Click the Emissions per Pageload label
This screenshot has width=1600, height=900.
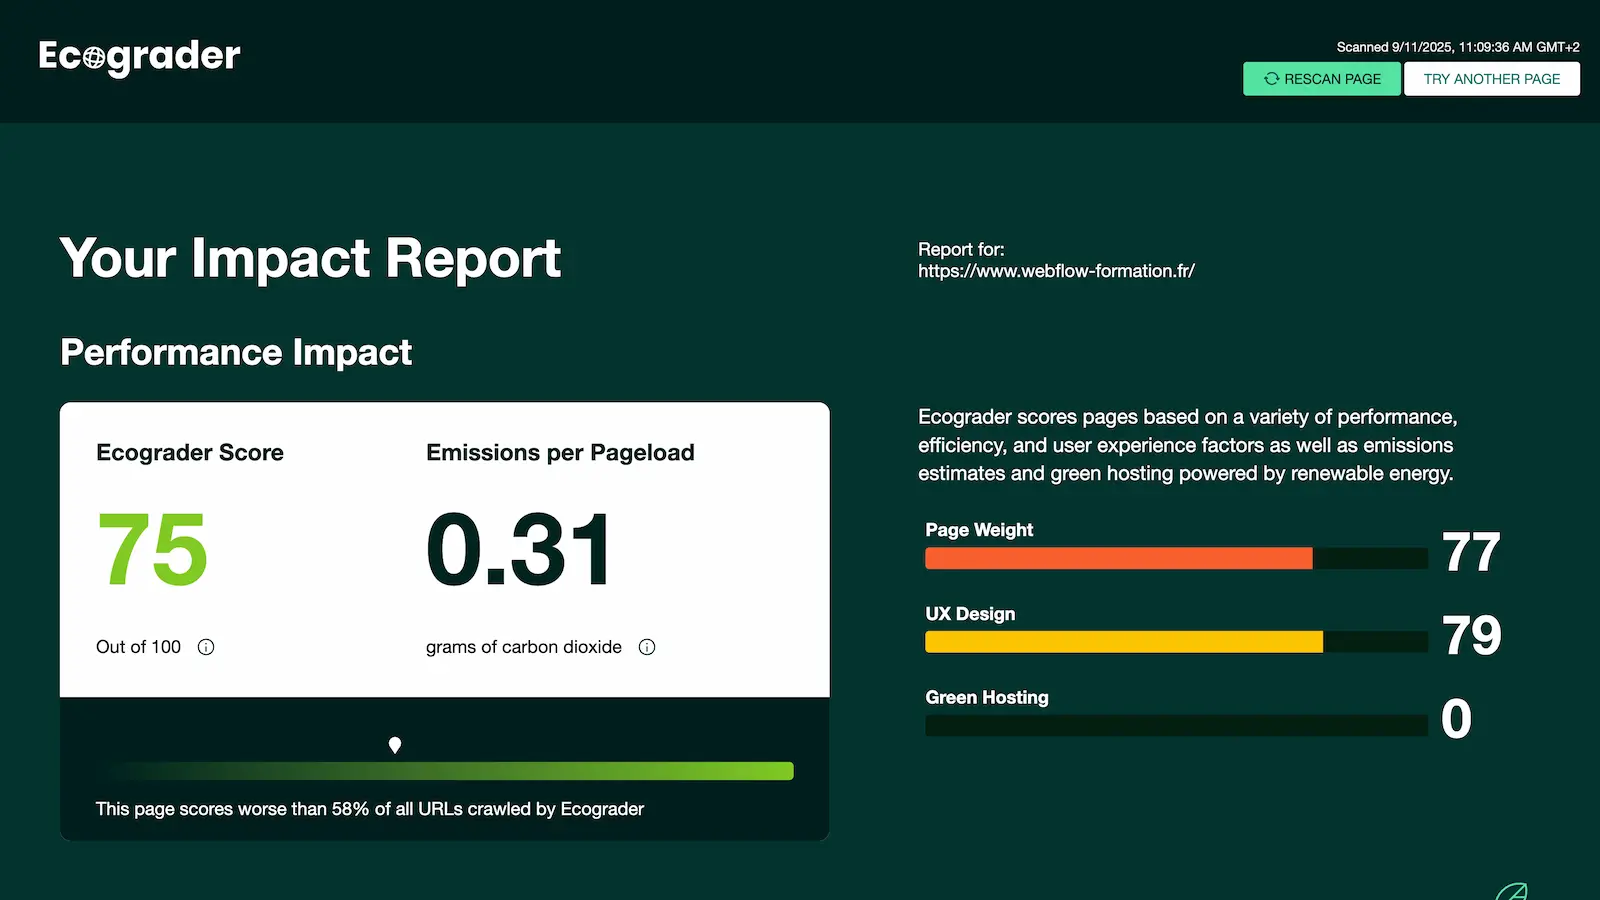click(x=560, y=453)
